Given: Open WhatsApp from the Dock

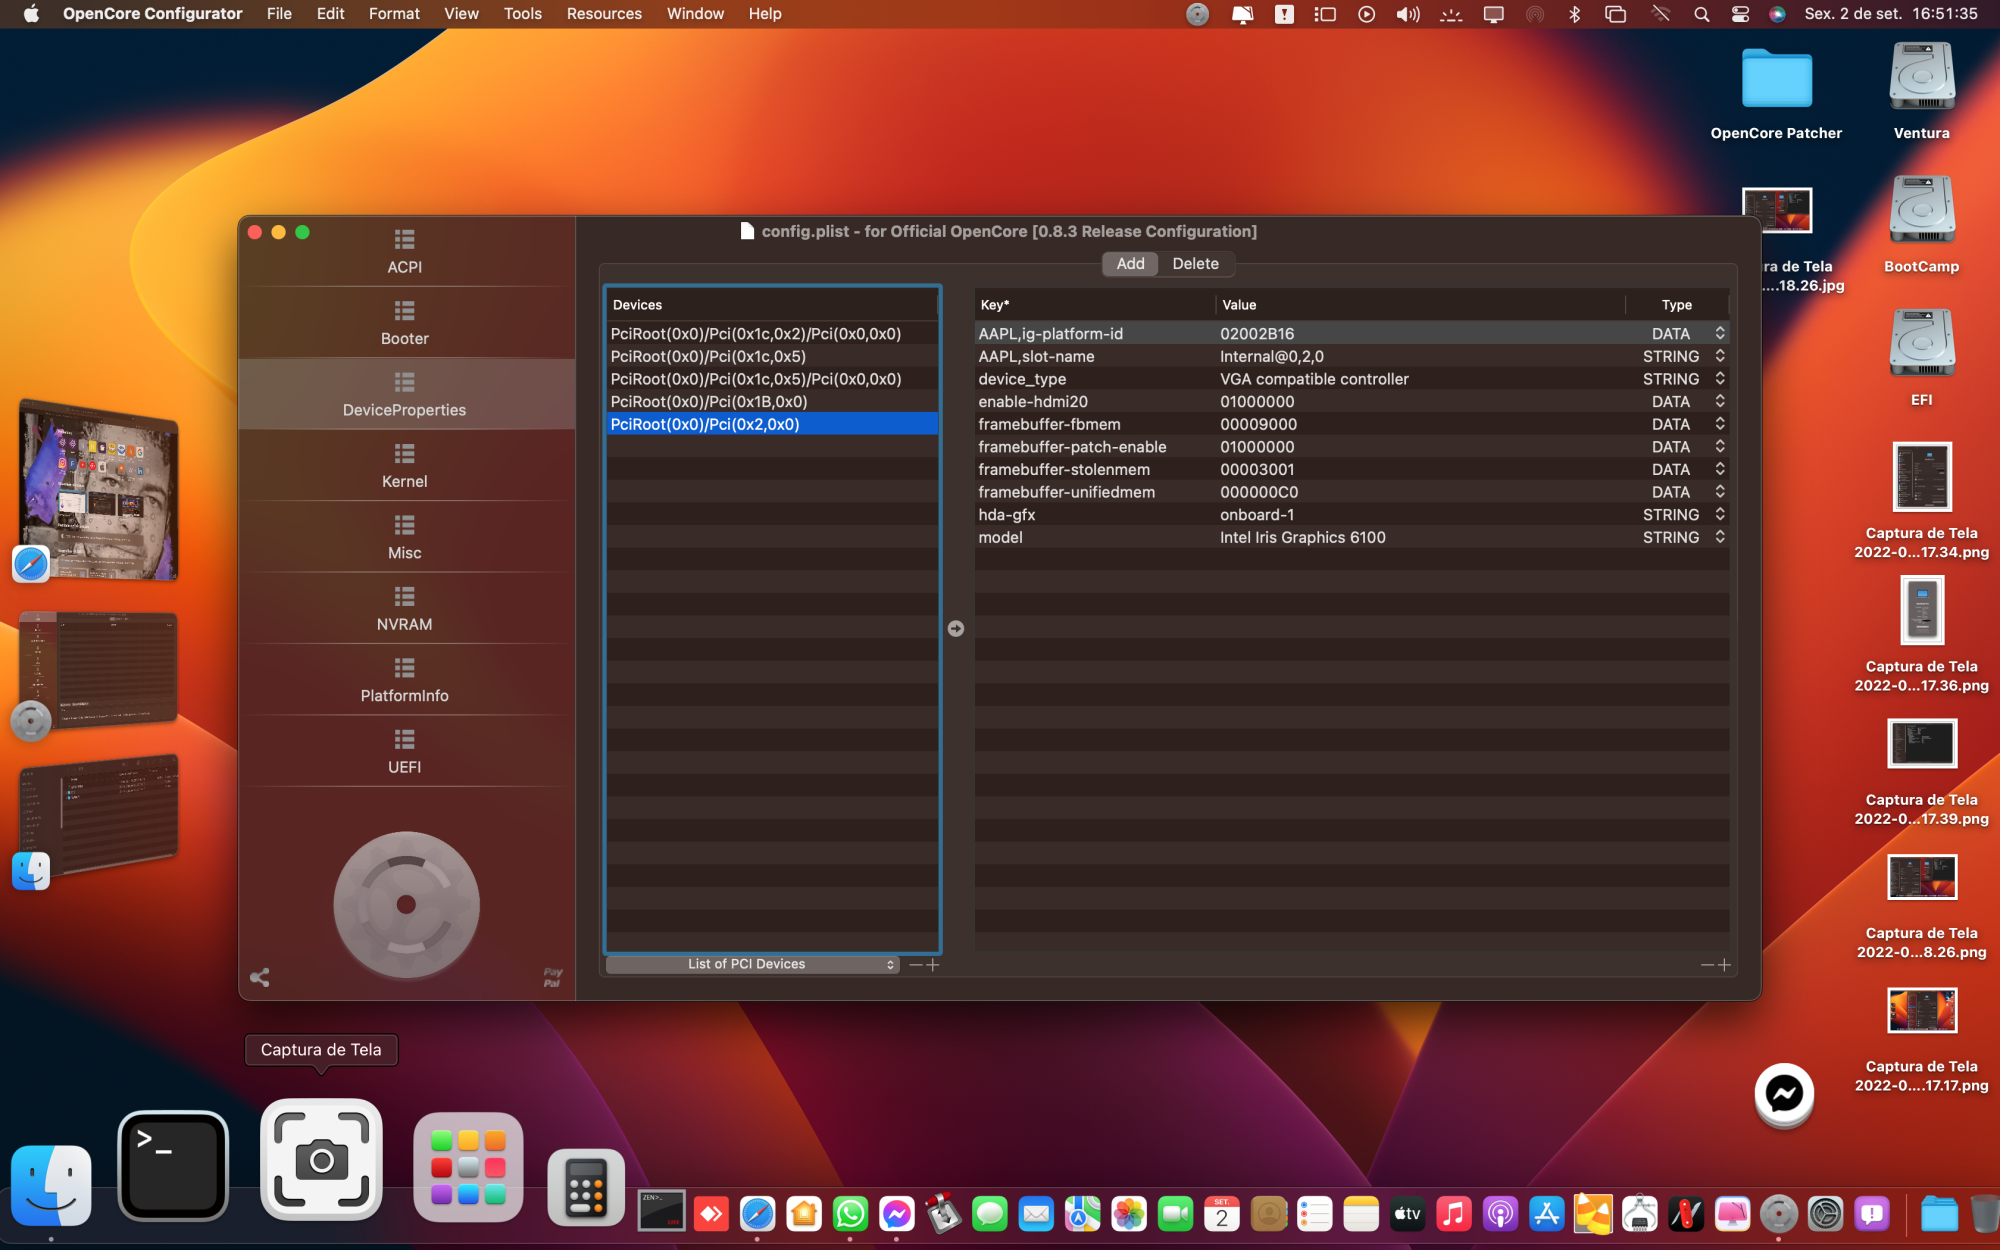Looking at the screenshot, I should [850, 1214].
